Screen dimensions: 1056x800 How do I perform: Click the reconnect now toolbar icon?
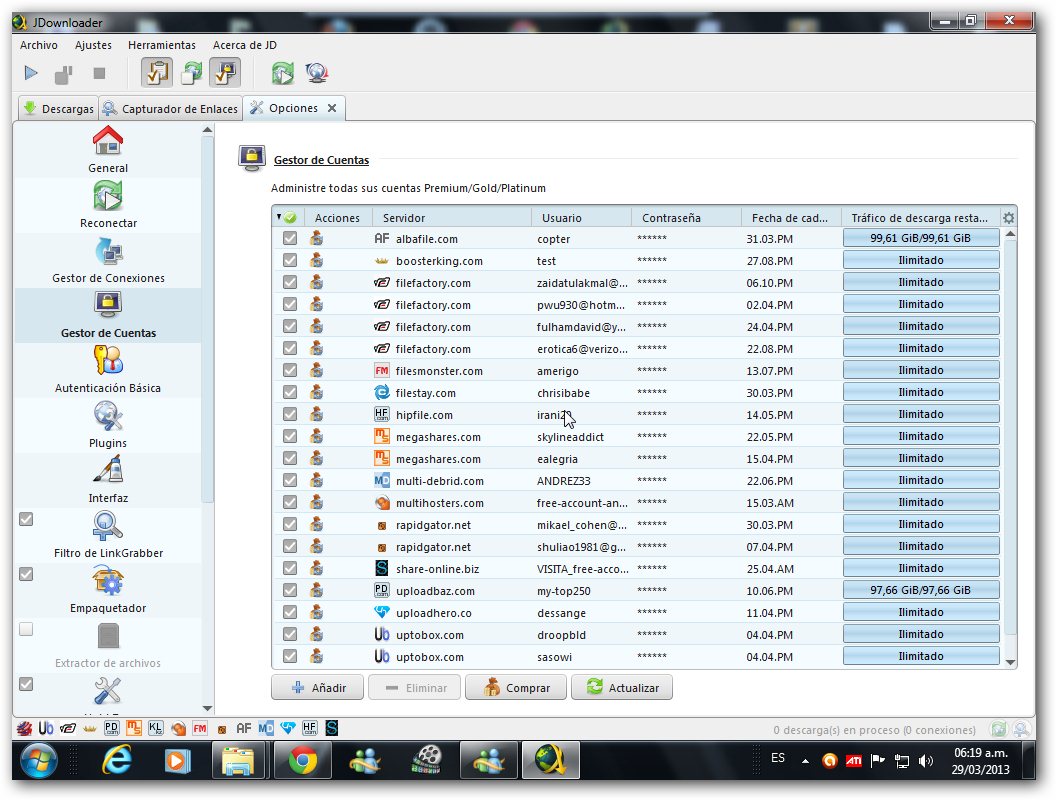pos(283,73)
